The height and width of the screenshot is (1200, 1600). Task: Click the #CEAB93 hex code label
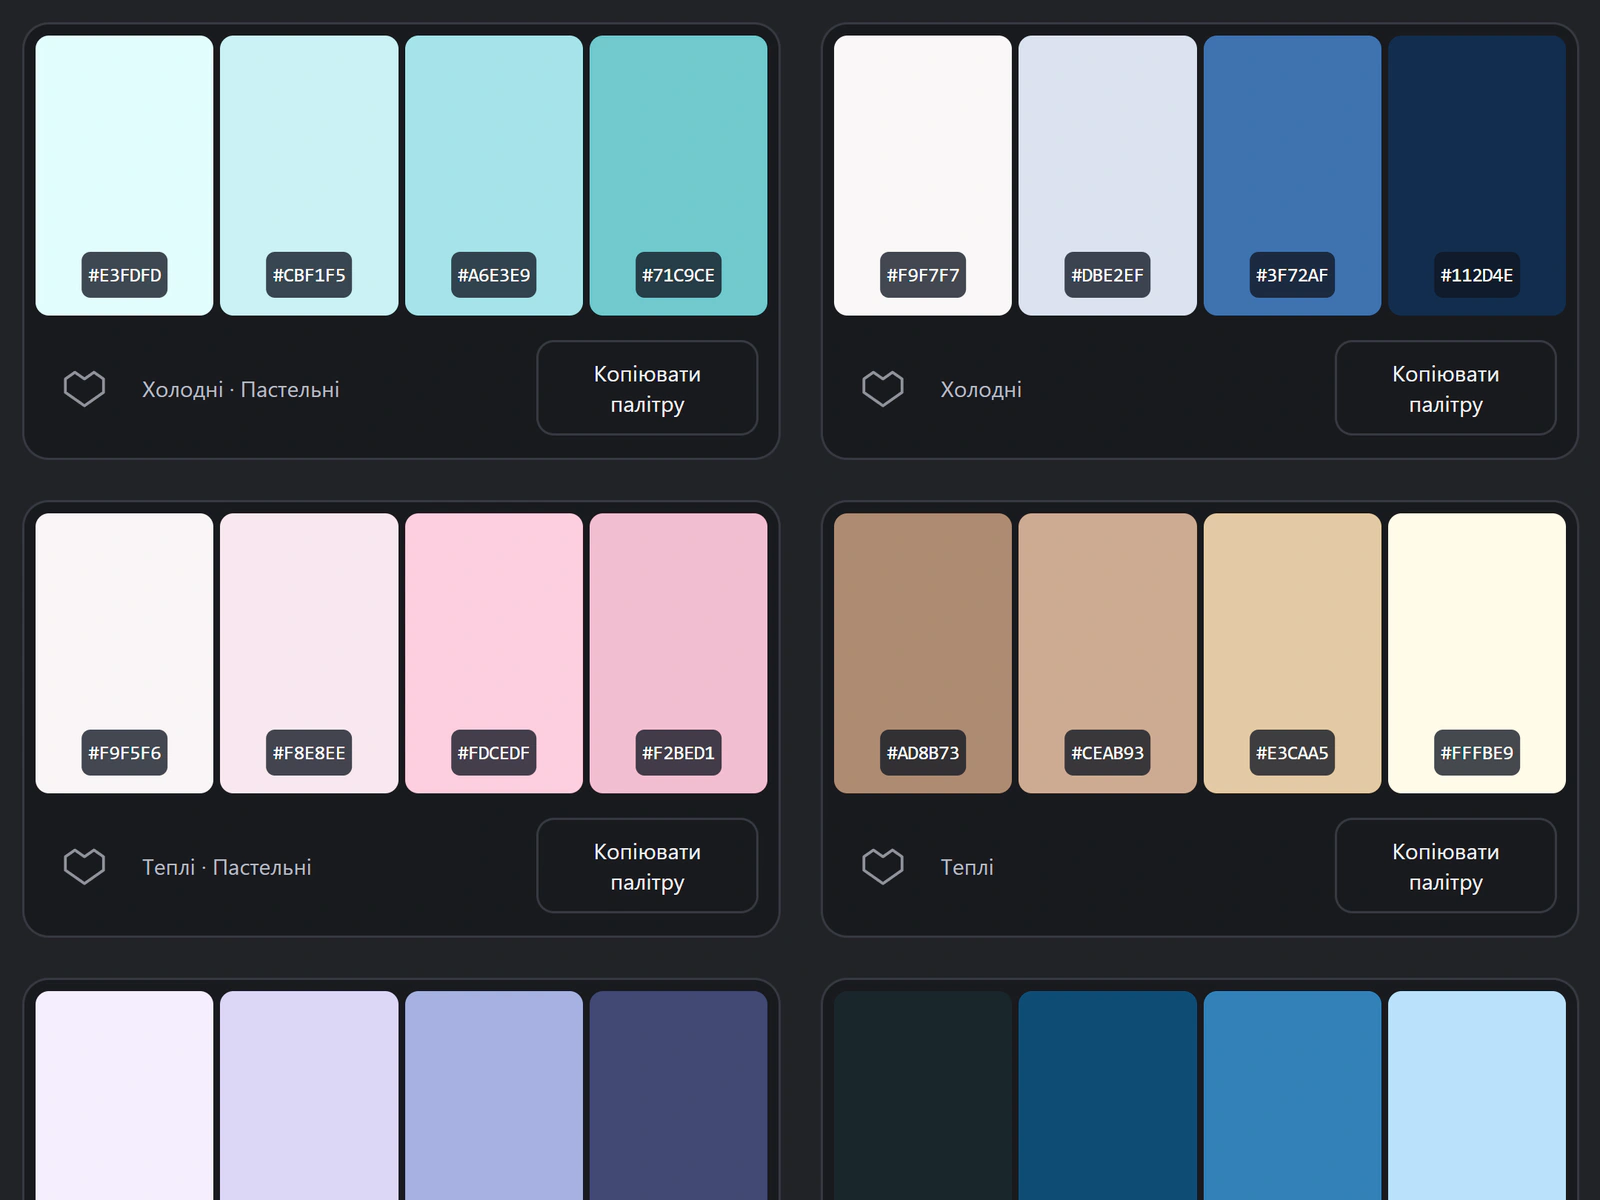point(1107,753)
